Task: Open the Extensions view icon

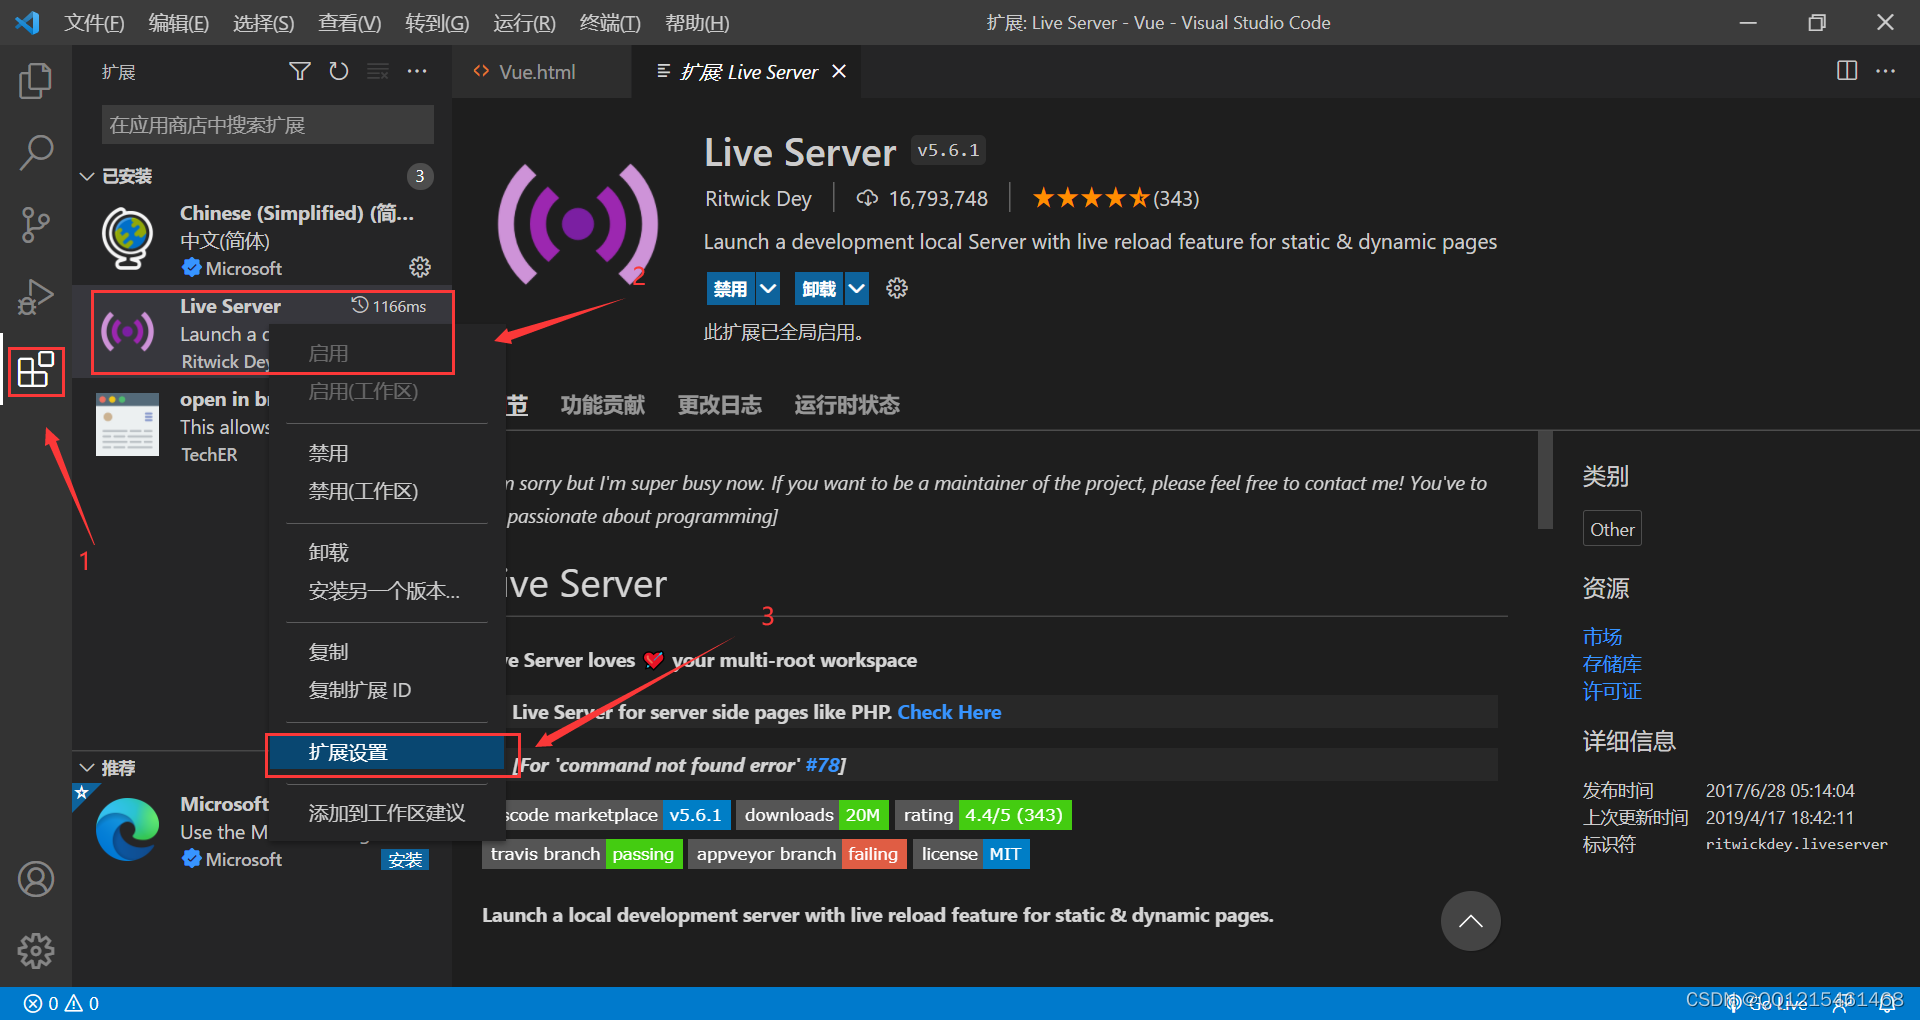Action: click(x=36, y=370)
